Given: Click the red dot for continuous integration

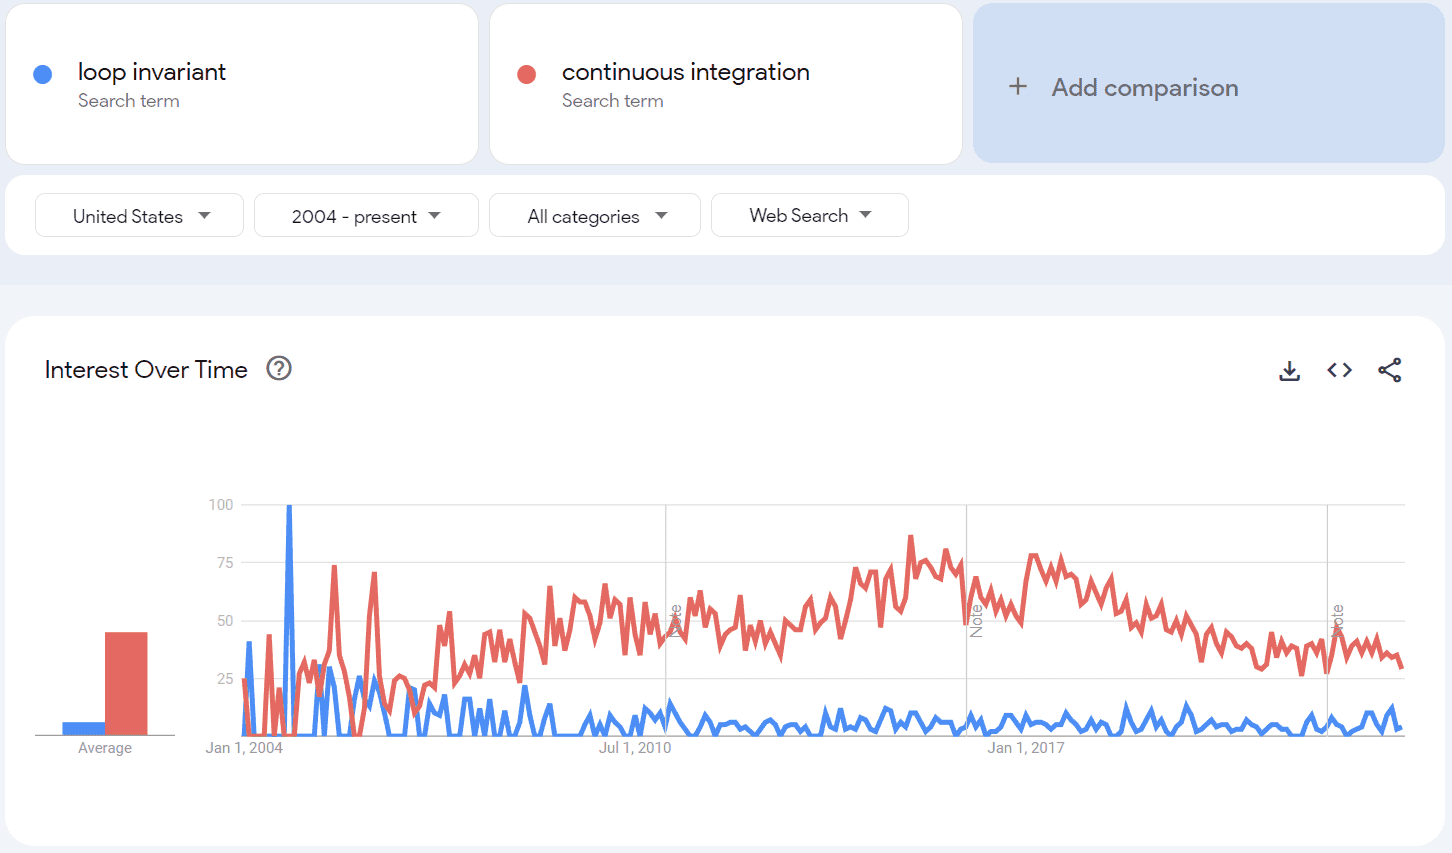Looking at the screenshot, I should tap(528, 73).
